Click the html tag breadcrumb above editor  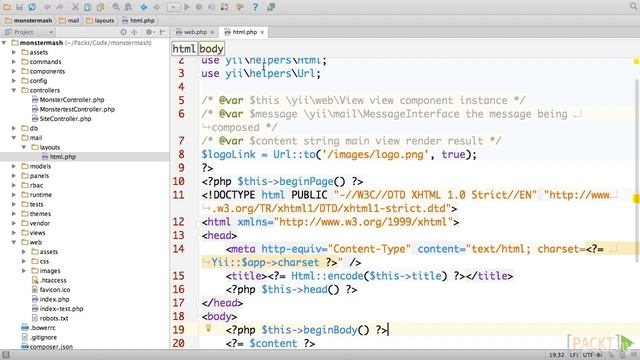tap(184, 49)
